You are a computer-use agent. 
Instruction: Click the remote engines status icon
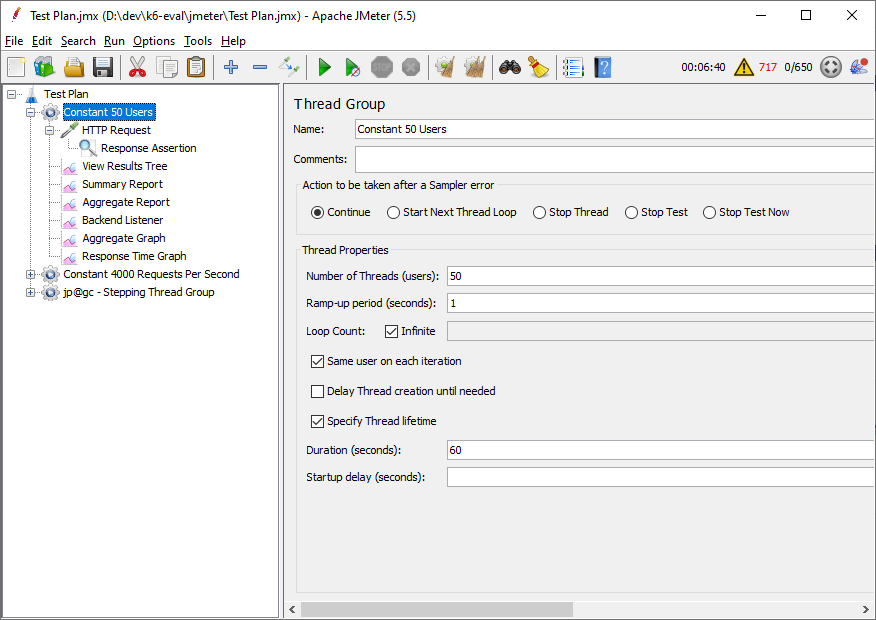(x=831, y=68)
